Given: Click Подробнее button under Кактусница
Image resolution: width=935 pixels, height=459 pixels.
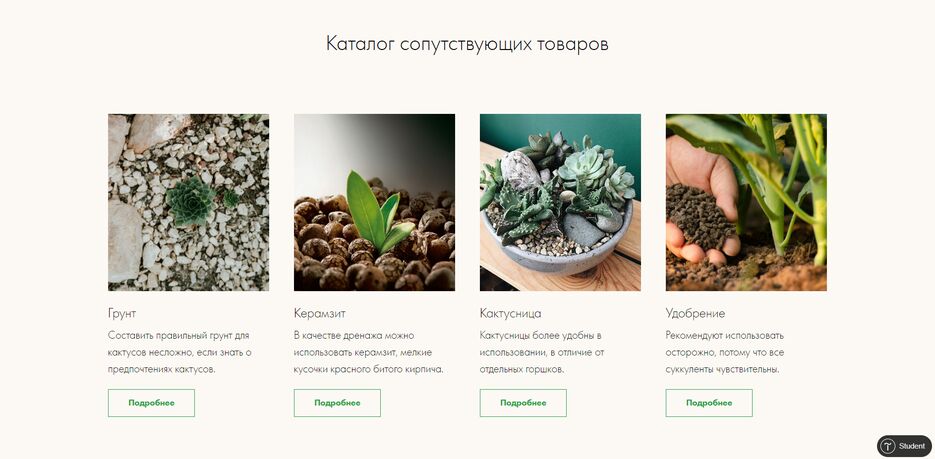Looking at the screenshot, I should coord(523,403).
